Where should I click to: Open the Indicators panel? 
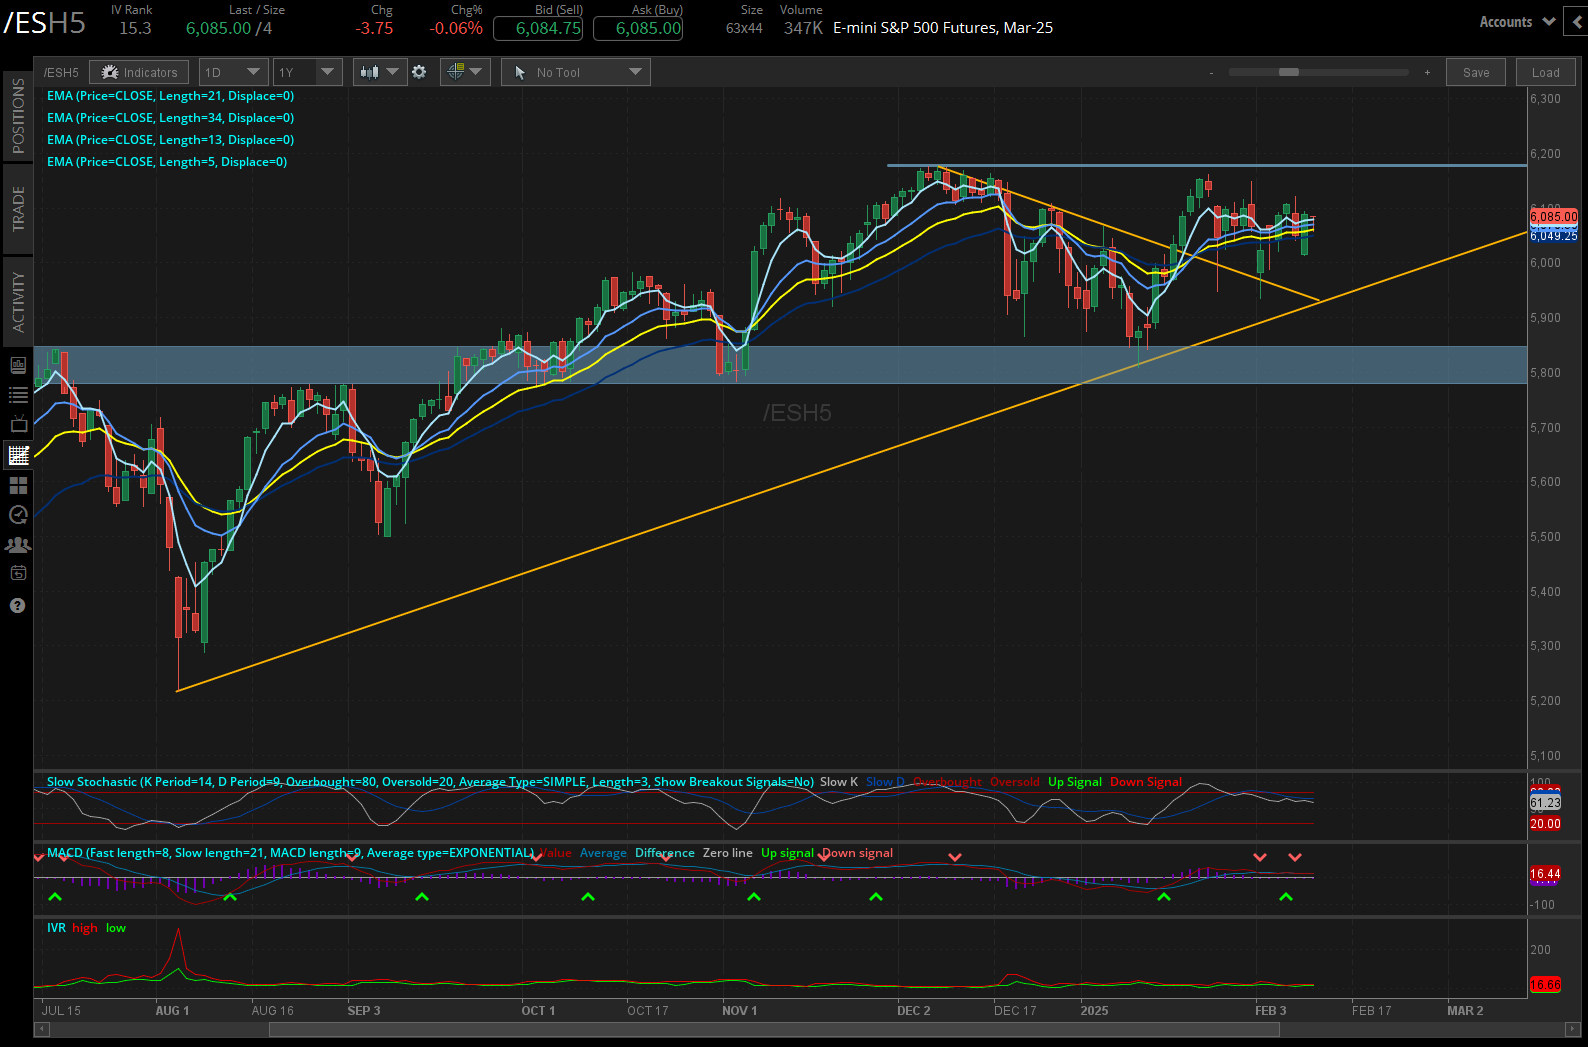[x=139, y=72]
